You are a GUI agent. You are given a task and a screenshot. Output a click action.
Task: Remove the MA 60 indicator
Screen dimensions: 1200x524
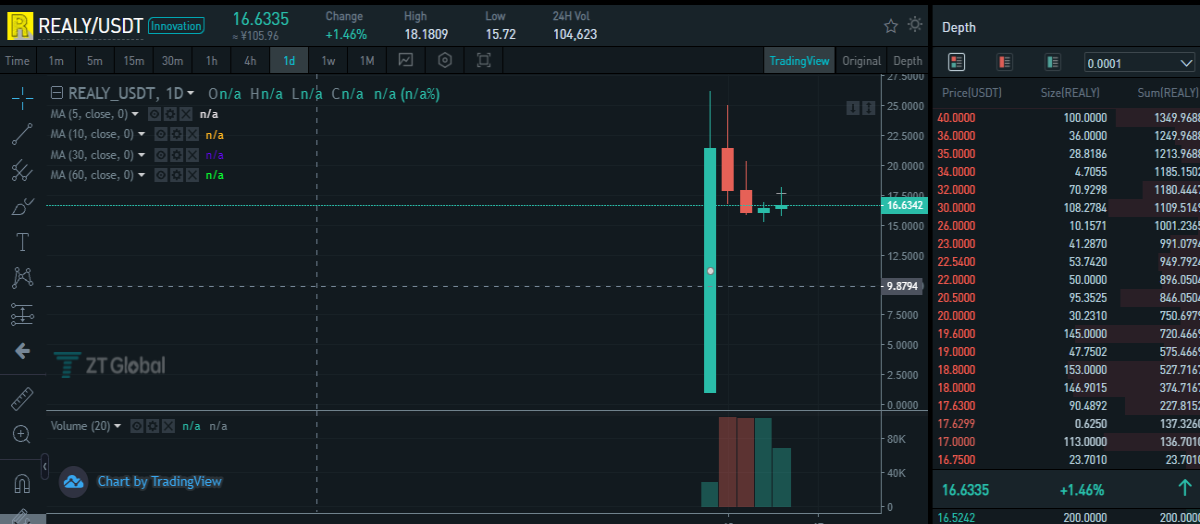pos(190,175)
